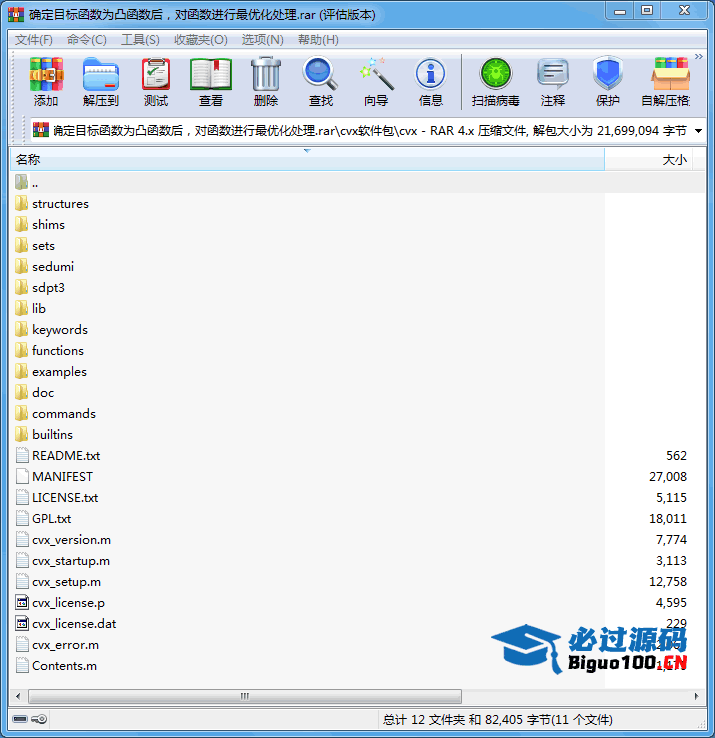Select the cvx_license.dat file
Image resolution: width=715 pixels, height=738 pixels.
tap(74, 624)
